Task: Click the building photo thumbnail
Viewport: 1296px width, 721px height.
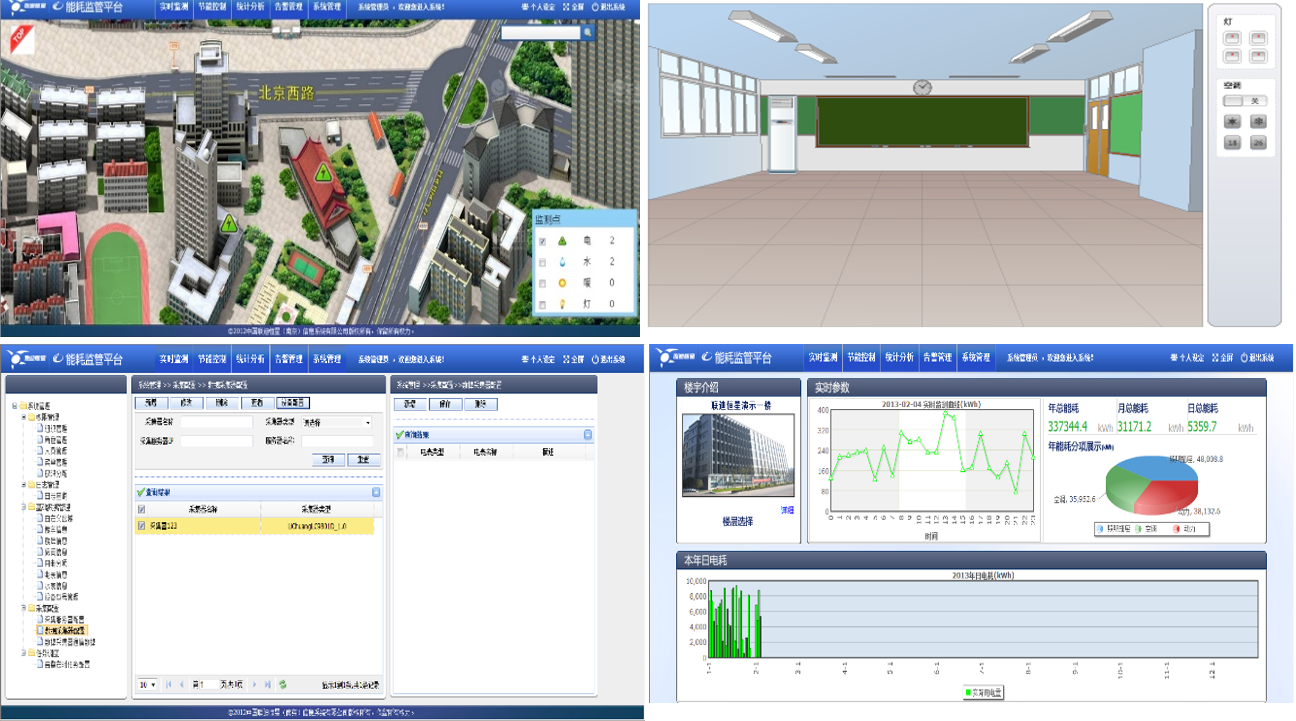Action: [737, 455]
